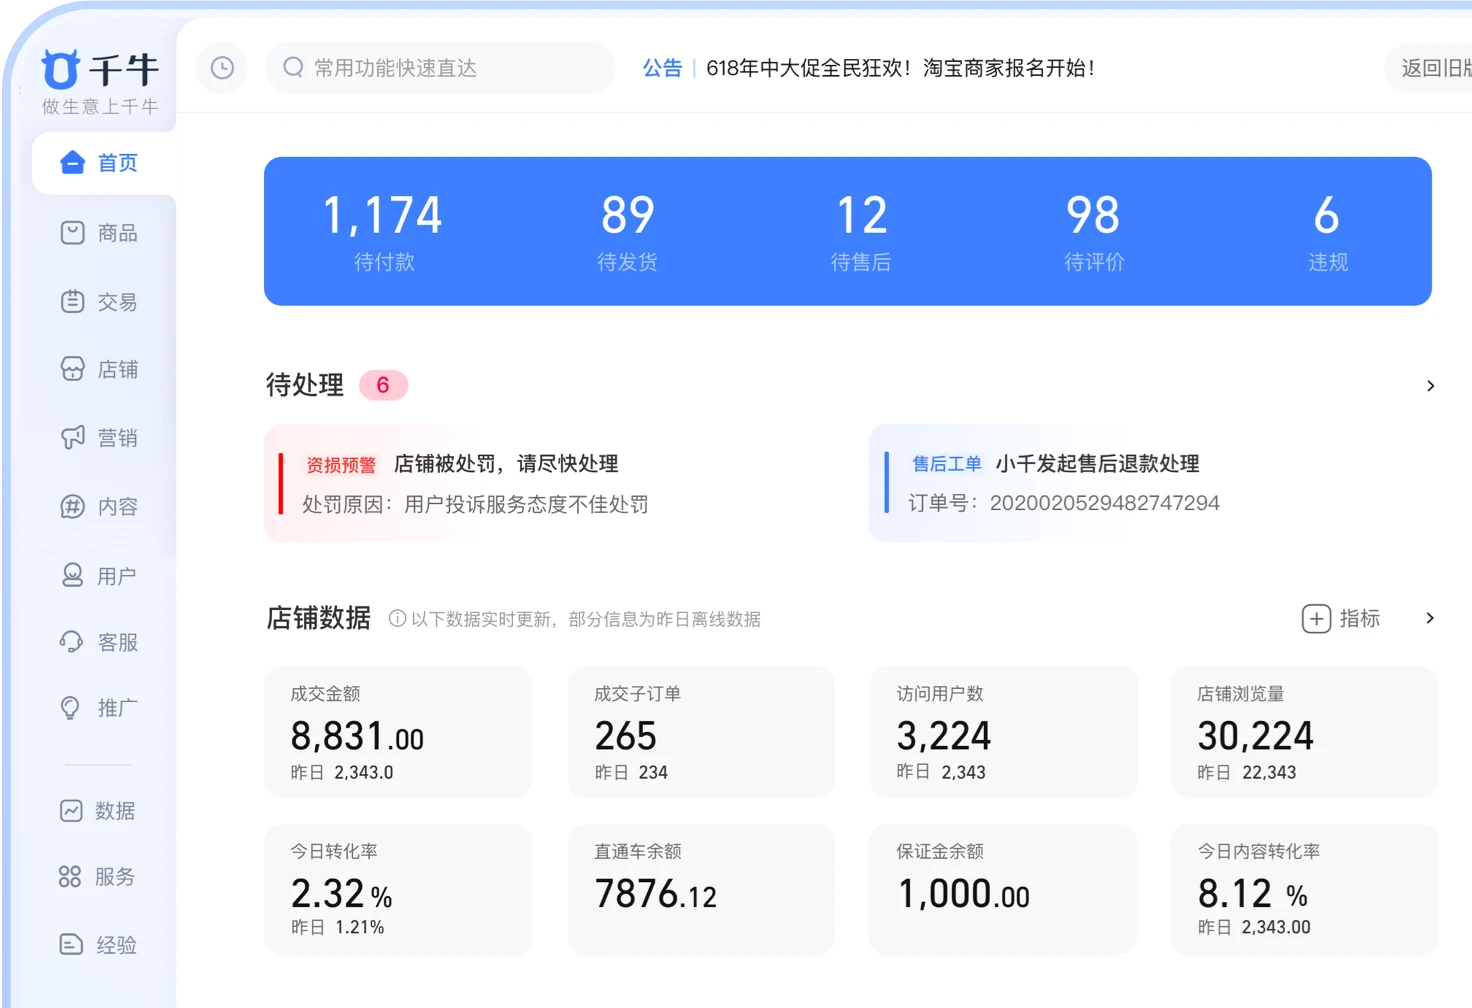Open the 618 announcement link

coord(900,68)
